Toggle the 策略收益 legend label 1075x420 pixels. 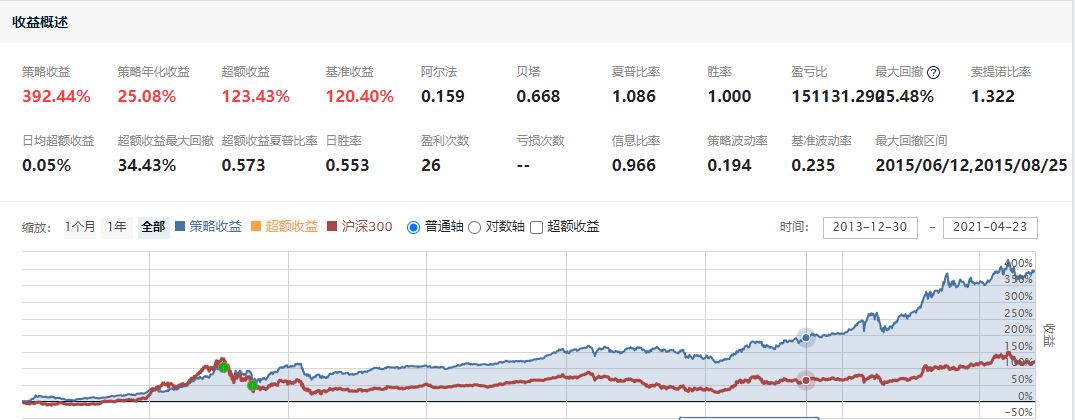click(215, 227)
